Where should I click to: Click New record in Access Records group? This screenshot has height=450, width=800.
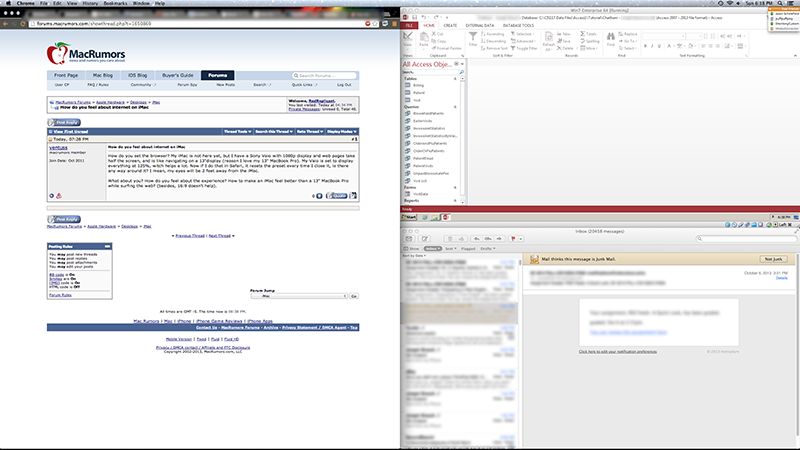pyautogui.click(x=564, y=34)
